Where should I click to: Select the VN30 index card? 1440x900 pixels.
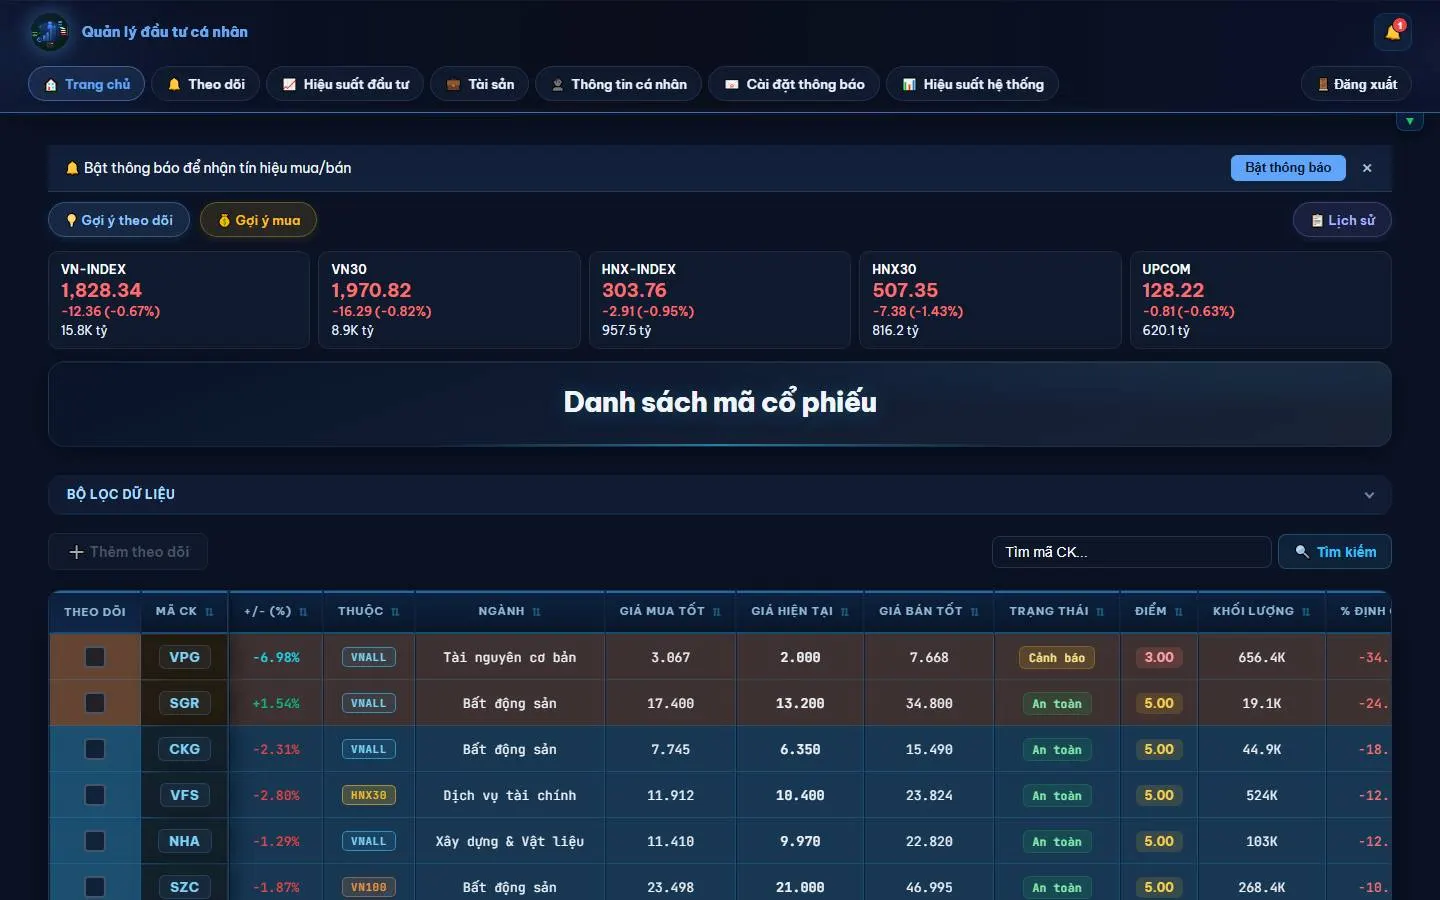coord(449,300)
